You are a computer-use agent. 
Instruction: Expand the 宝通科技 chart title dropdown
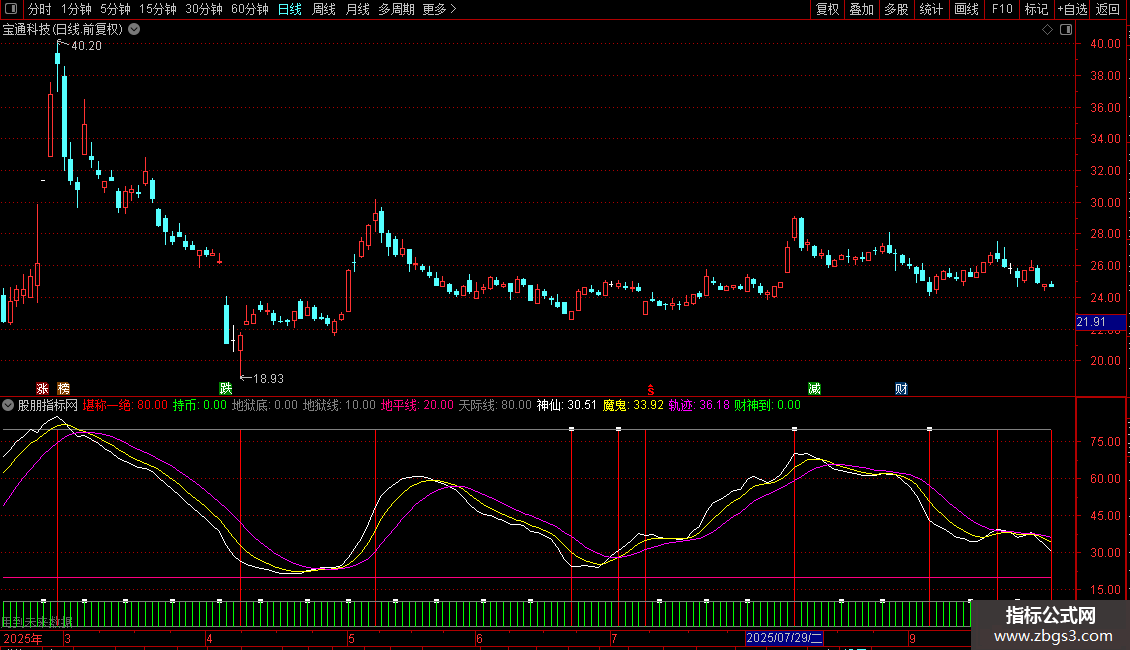[x=135, y=29]
